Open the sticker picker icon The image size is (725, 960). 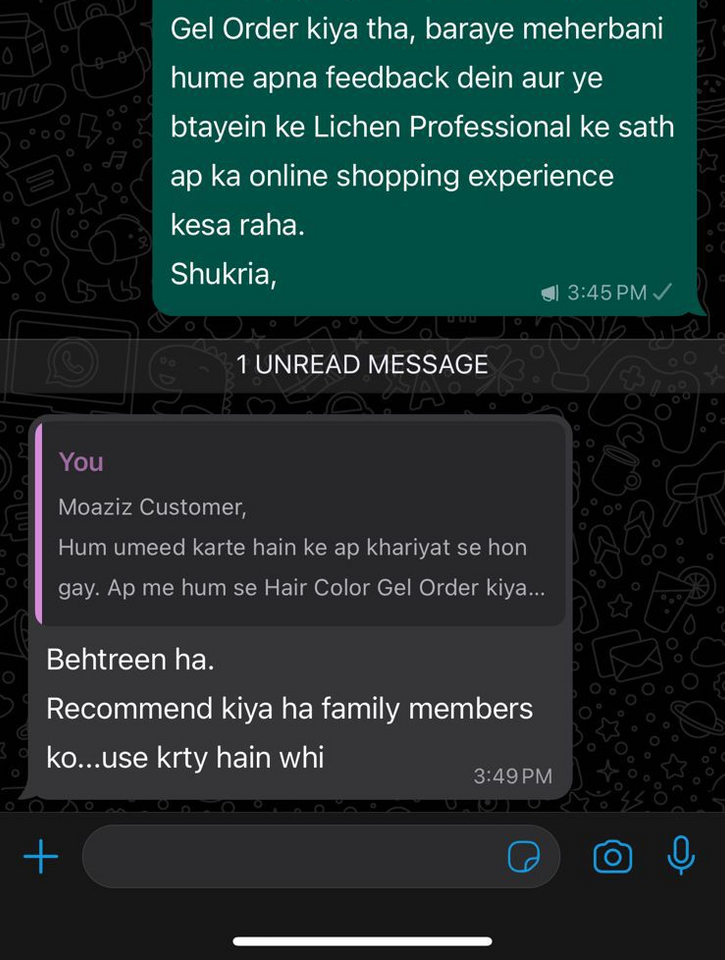[524, 856]
